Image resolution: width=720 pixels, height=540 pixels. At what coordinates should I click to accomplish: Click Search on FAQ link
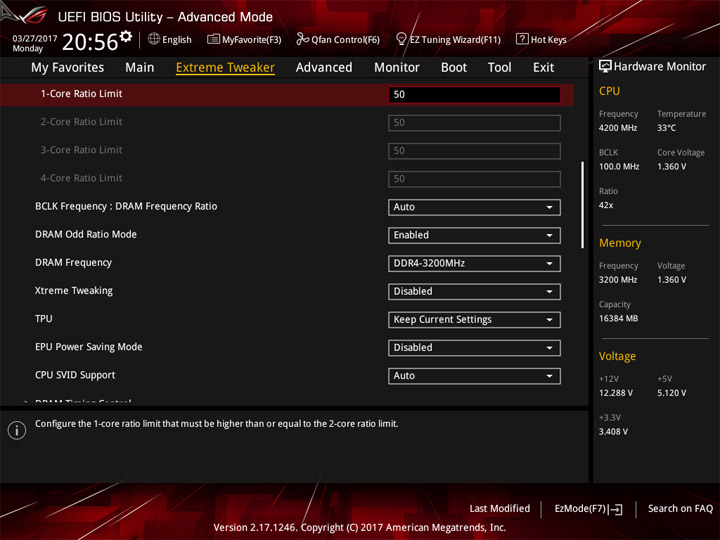pyautogui.click(x=680, y=509)
